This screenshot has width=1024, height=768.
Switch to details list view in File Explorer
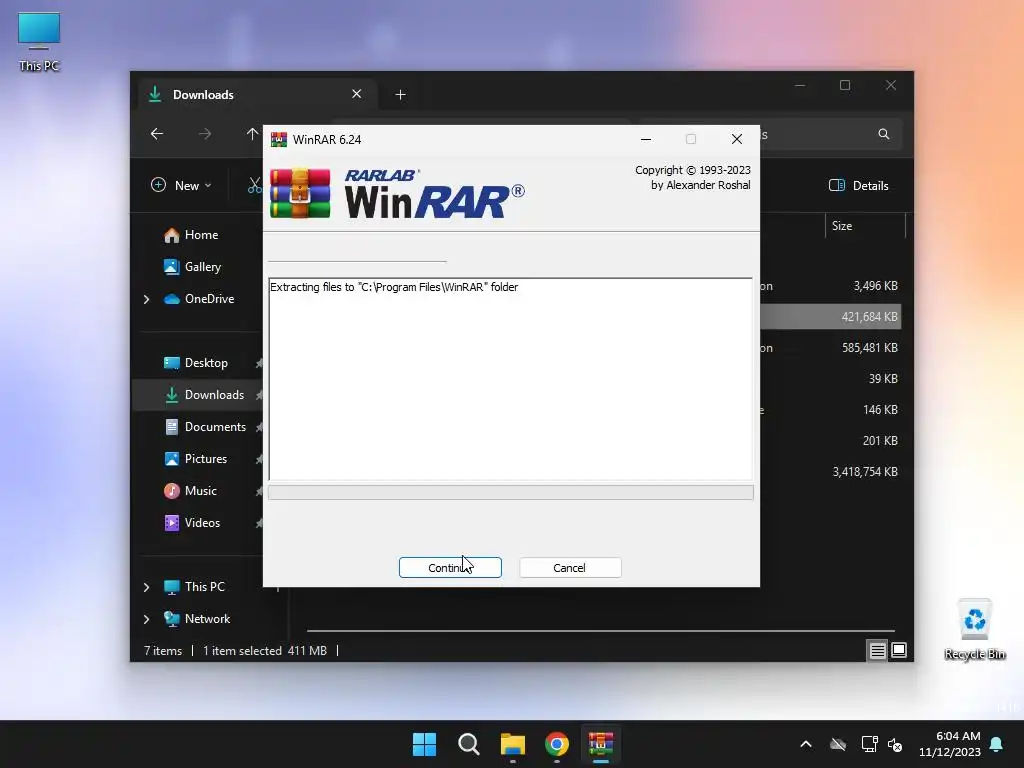point(877,650)
